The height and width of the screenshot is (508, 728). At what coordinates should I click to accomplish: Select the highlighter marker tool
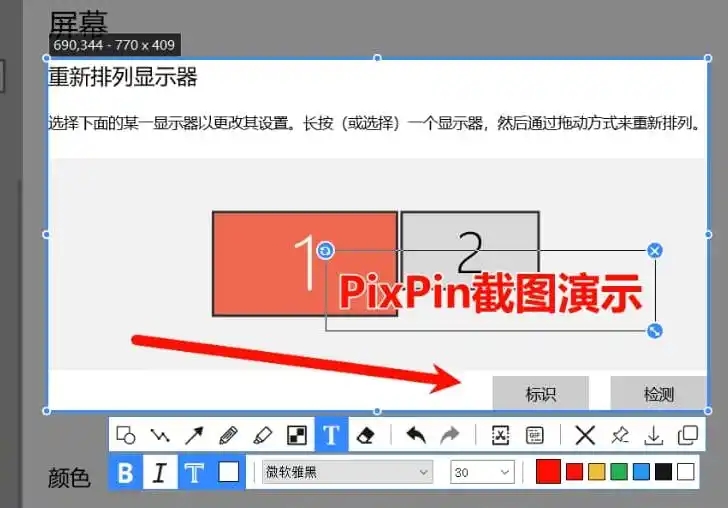[x=263, y=435]
